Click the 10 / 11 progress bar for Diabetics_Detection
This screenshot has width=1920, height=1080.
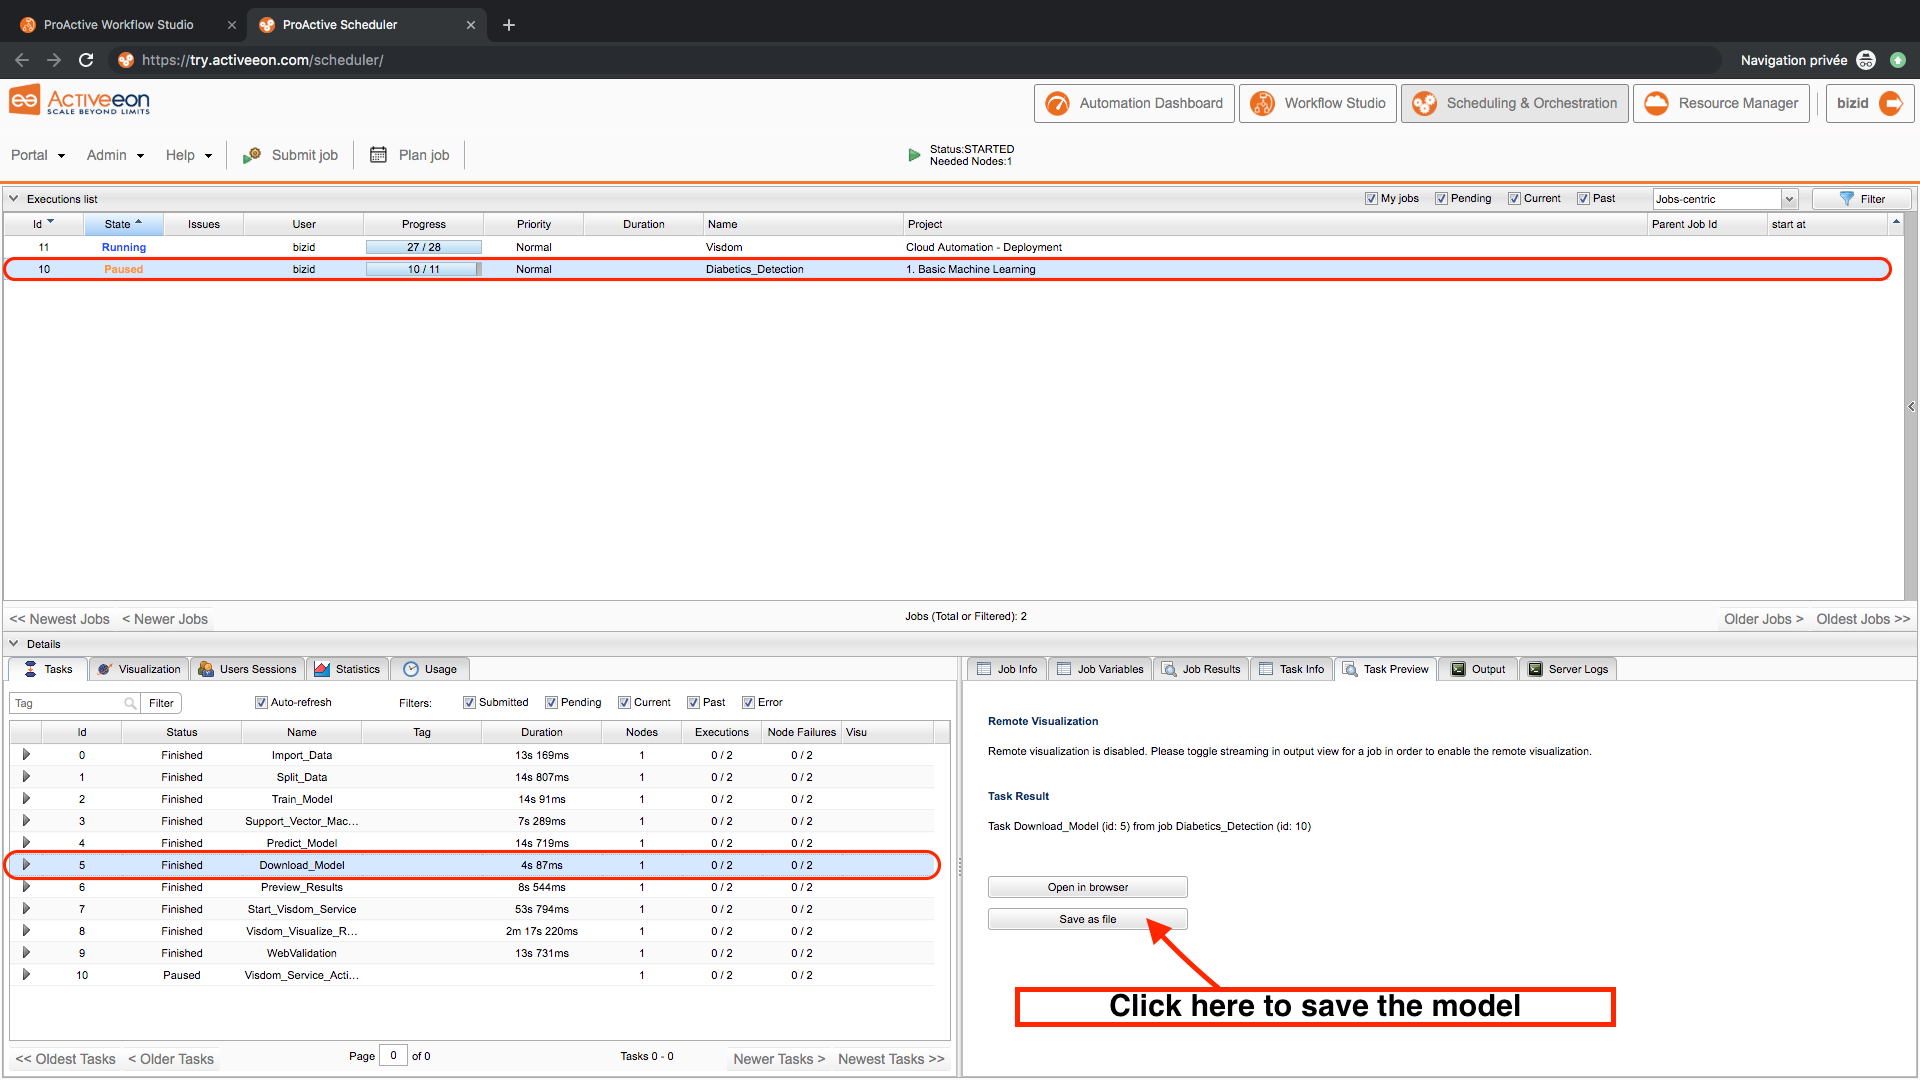click(424, 269)
